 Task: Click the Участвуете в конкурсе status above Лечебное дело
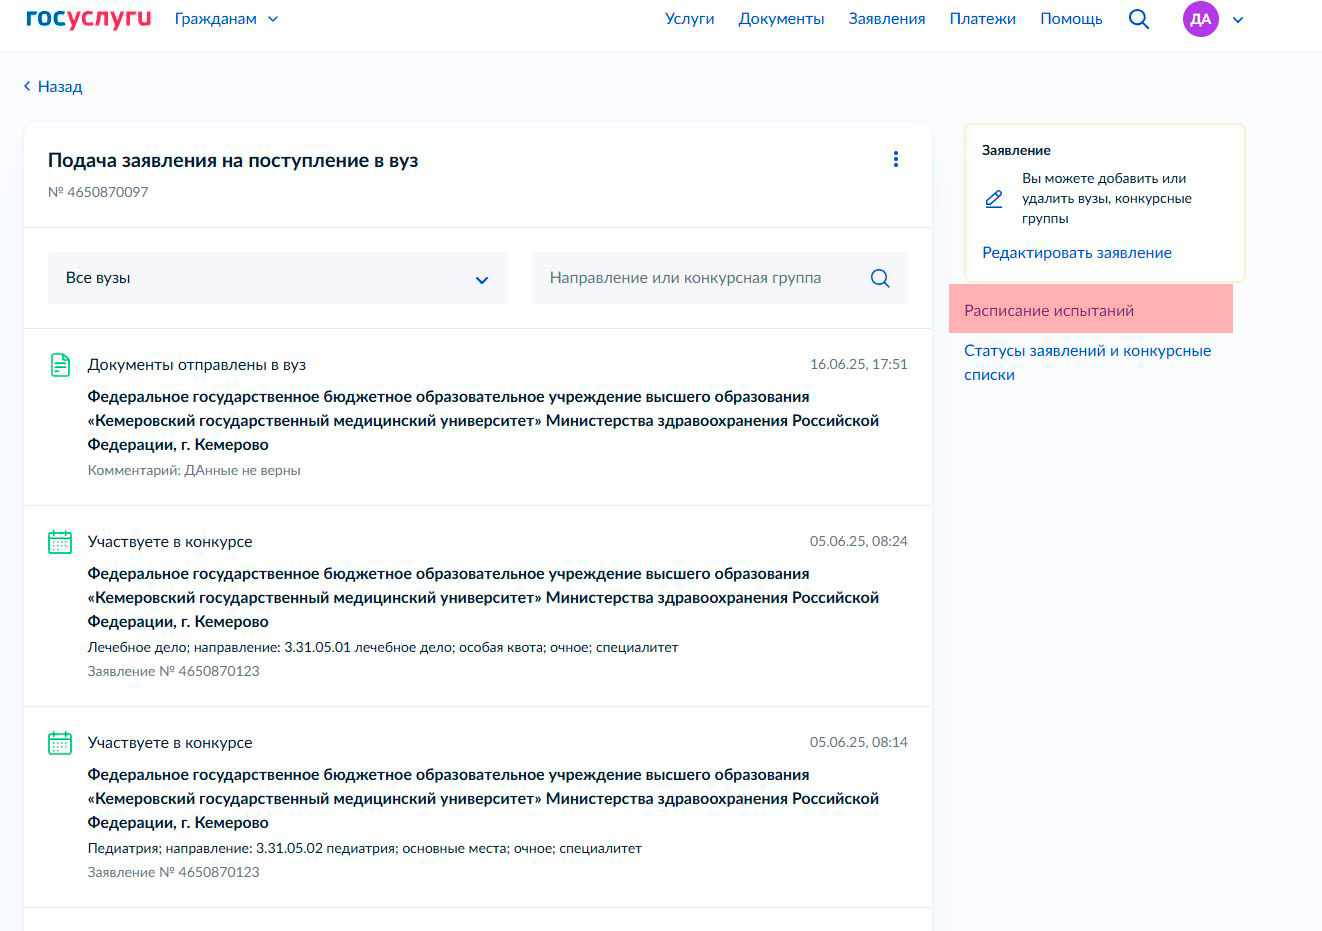point(170,542)
